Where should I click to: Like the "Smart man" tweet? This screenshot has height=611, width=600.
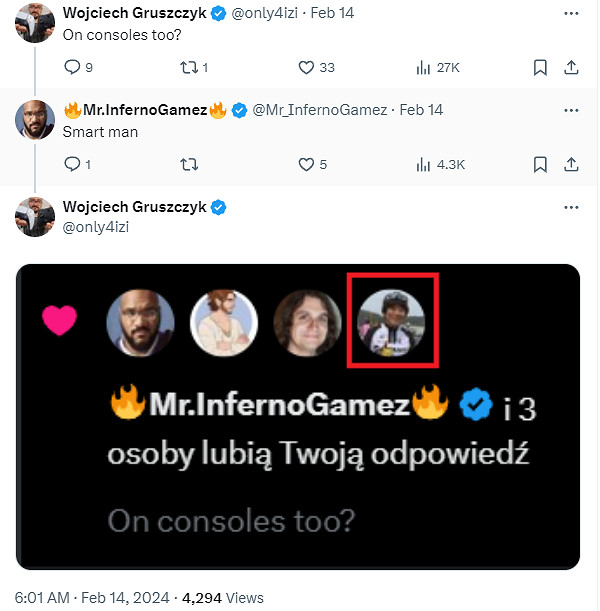[307, 164]
